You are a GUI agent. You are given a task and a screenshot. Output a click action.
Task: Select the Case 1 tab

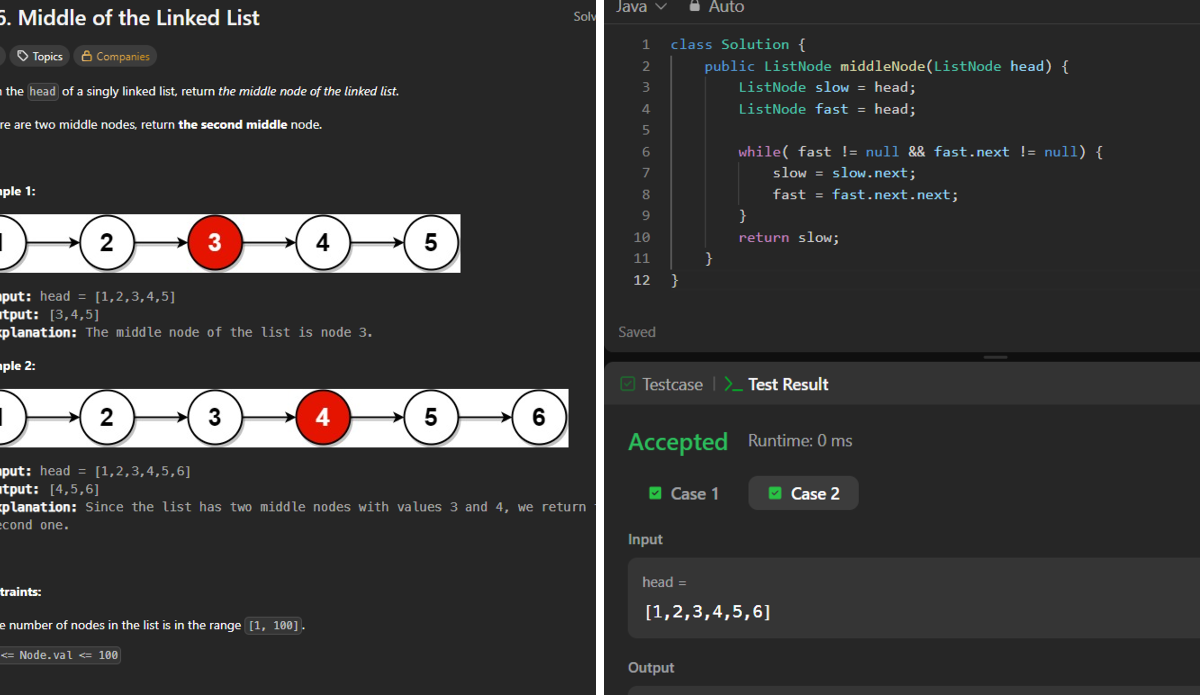683,493
